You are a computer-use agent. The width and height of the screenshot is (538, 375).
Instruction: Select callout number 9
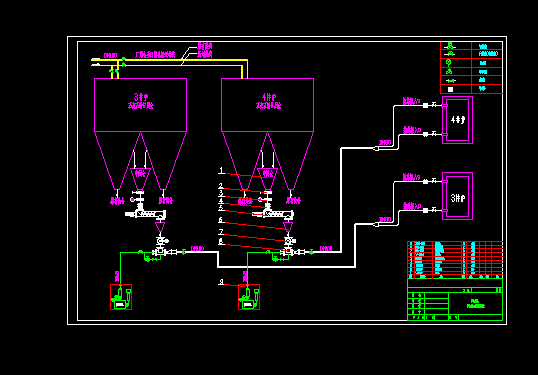coord(221,282)
